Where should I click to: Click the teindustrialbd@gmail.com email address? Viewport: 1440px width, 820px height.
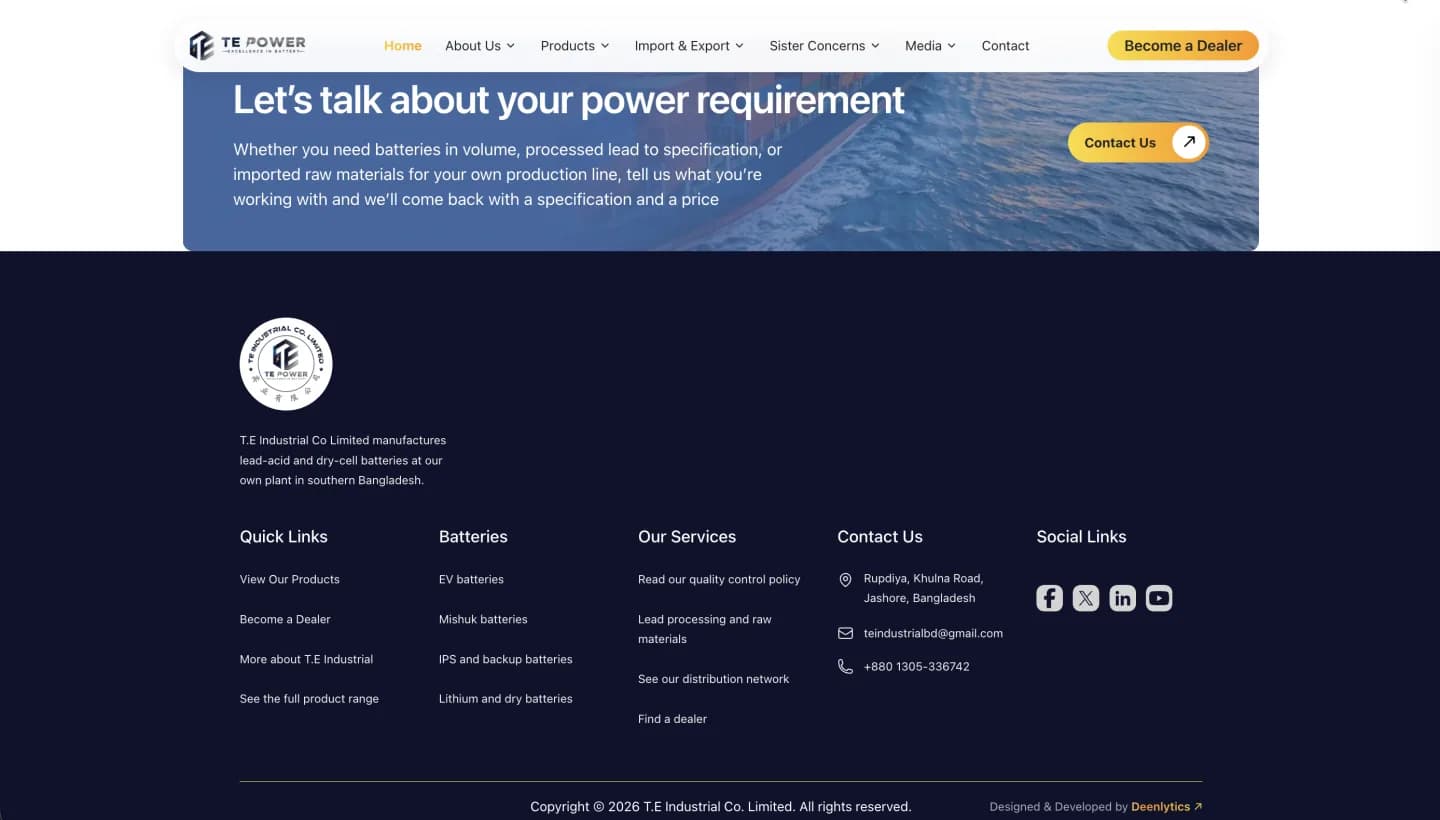point(933,633)
